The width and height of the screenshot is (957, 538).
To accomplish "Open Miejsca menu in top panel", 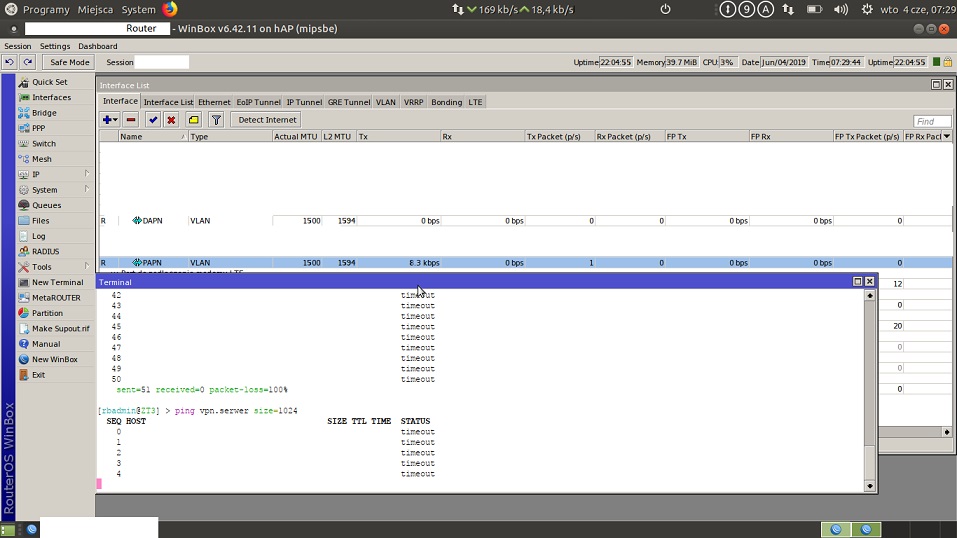I will click(95, 9).
